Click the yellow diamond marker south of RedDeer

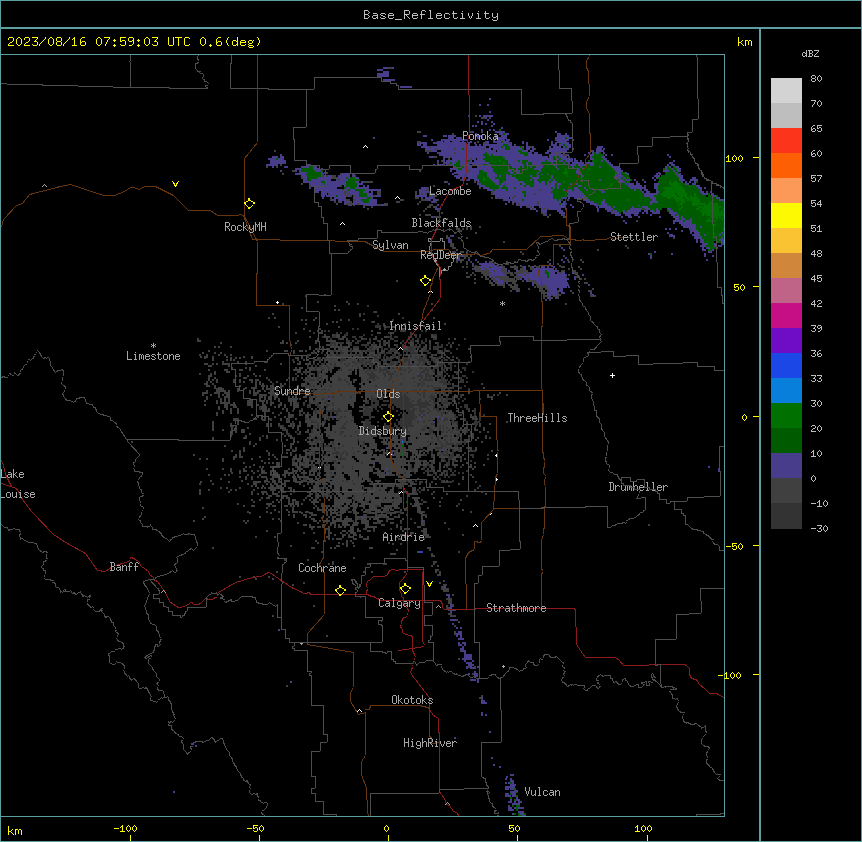pyautogui.click(x=425, y=281)
